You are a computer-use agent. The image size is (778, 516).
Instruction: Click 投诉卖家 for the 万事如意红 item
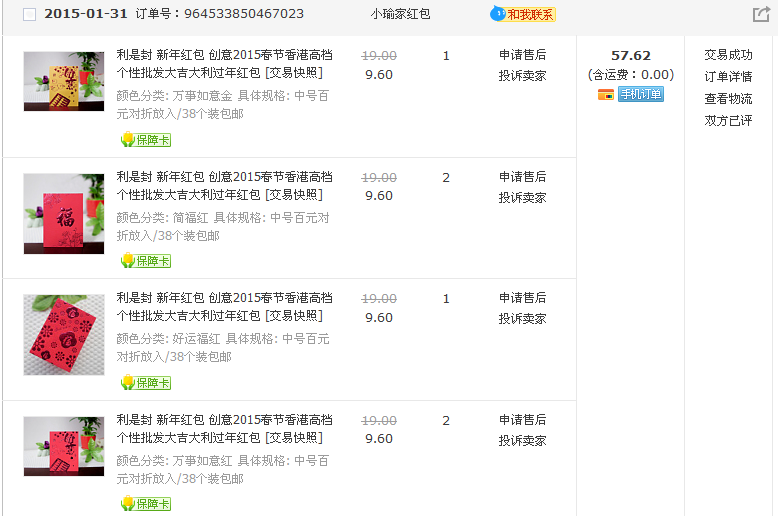(x=522, y=441)
